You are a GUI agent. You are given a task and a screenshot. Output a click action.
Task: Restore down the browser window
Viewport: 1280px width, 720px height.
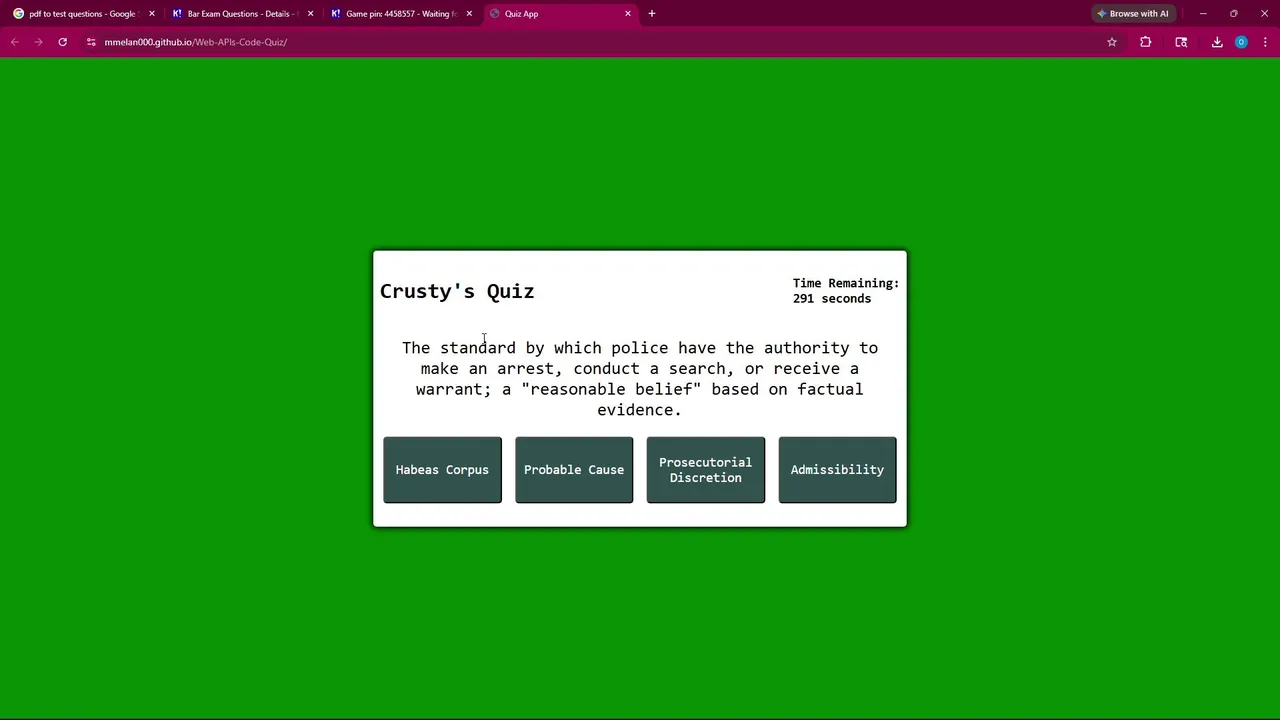click(1234, 14)
